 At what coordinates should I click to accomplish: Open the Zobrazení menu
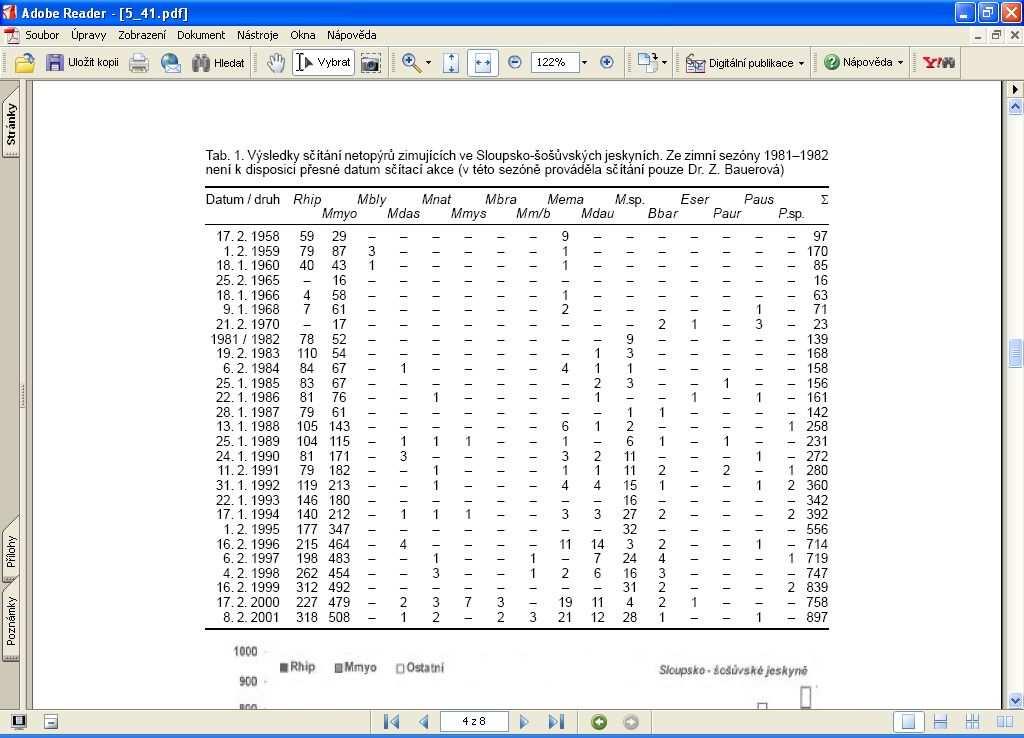click(142, 35)
